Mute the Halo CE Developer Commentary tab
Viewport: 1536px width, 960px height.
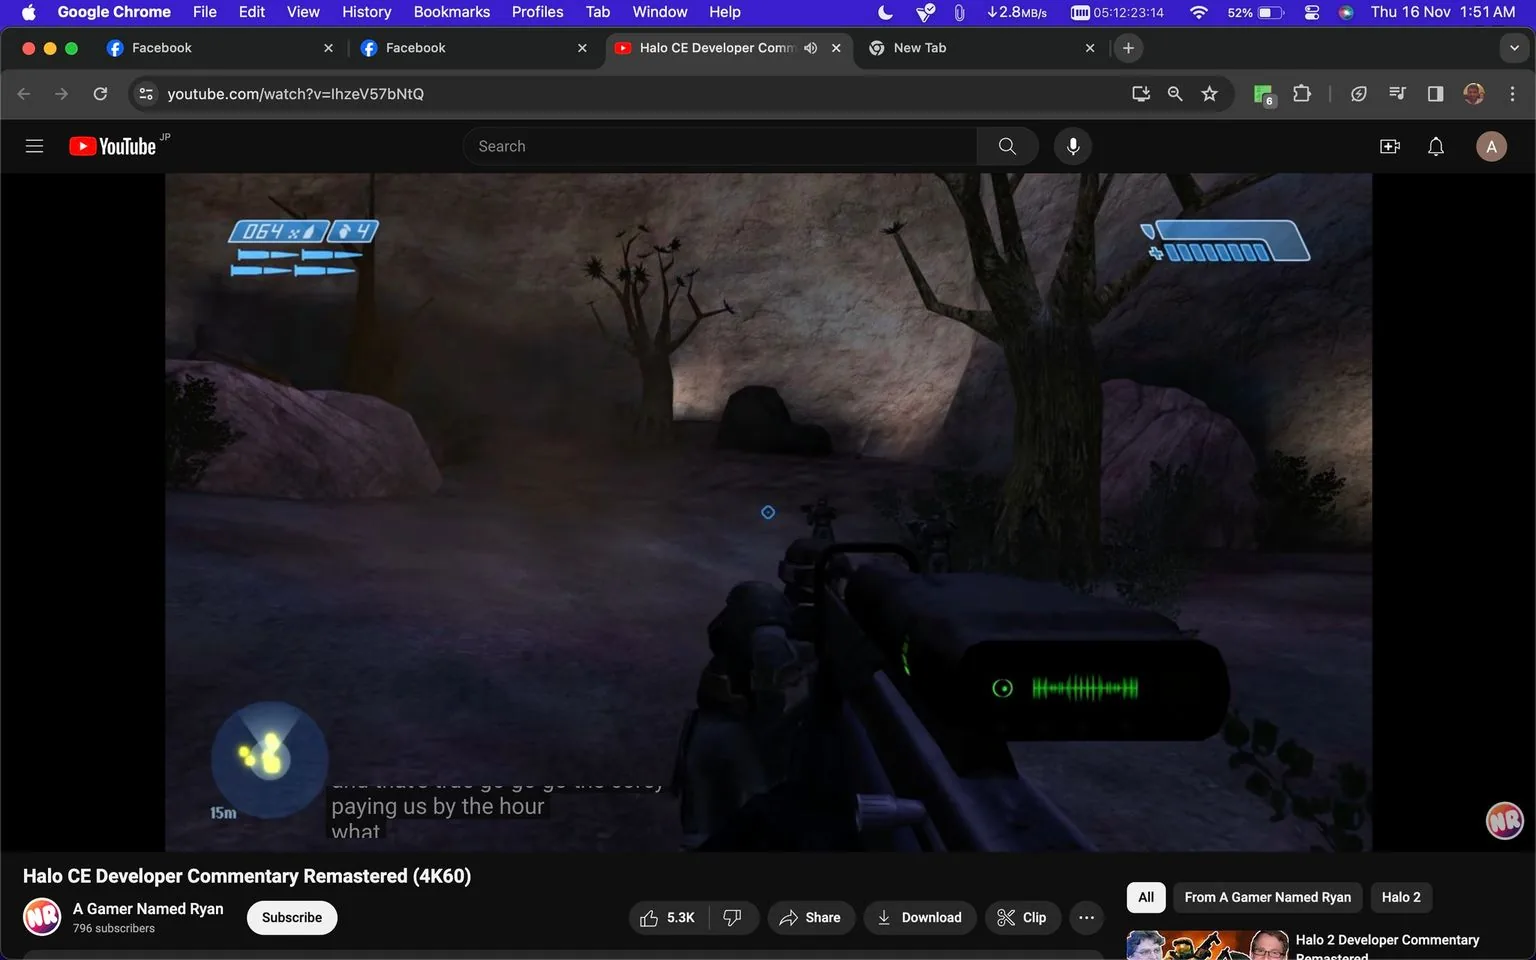810,47
